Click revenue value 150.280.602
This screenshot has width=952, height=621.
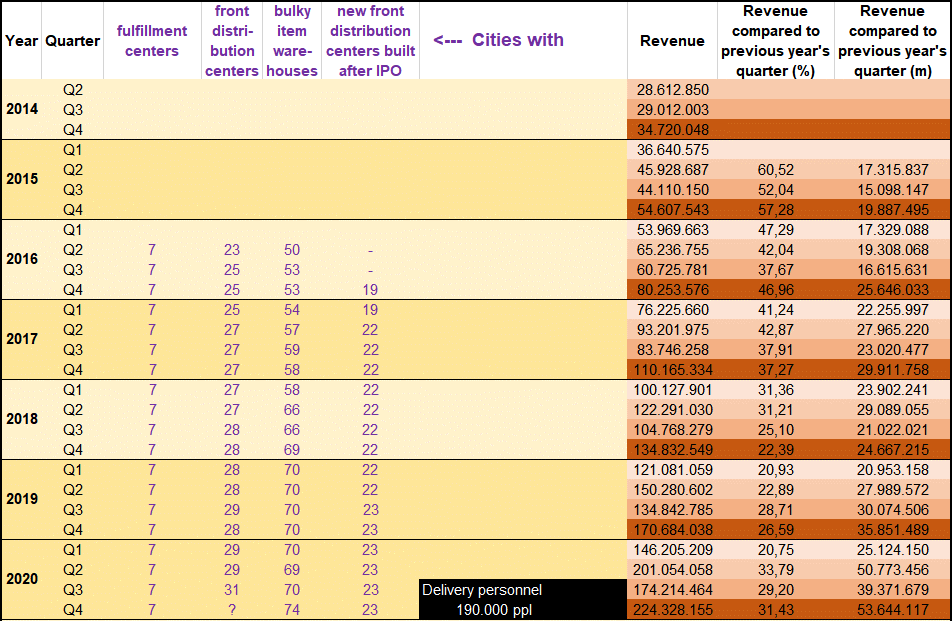(x=673, y=490)
